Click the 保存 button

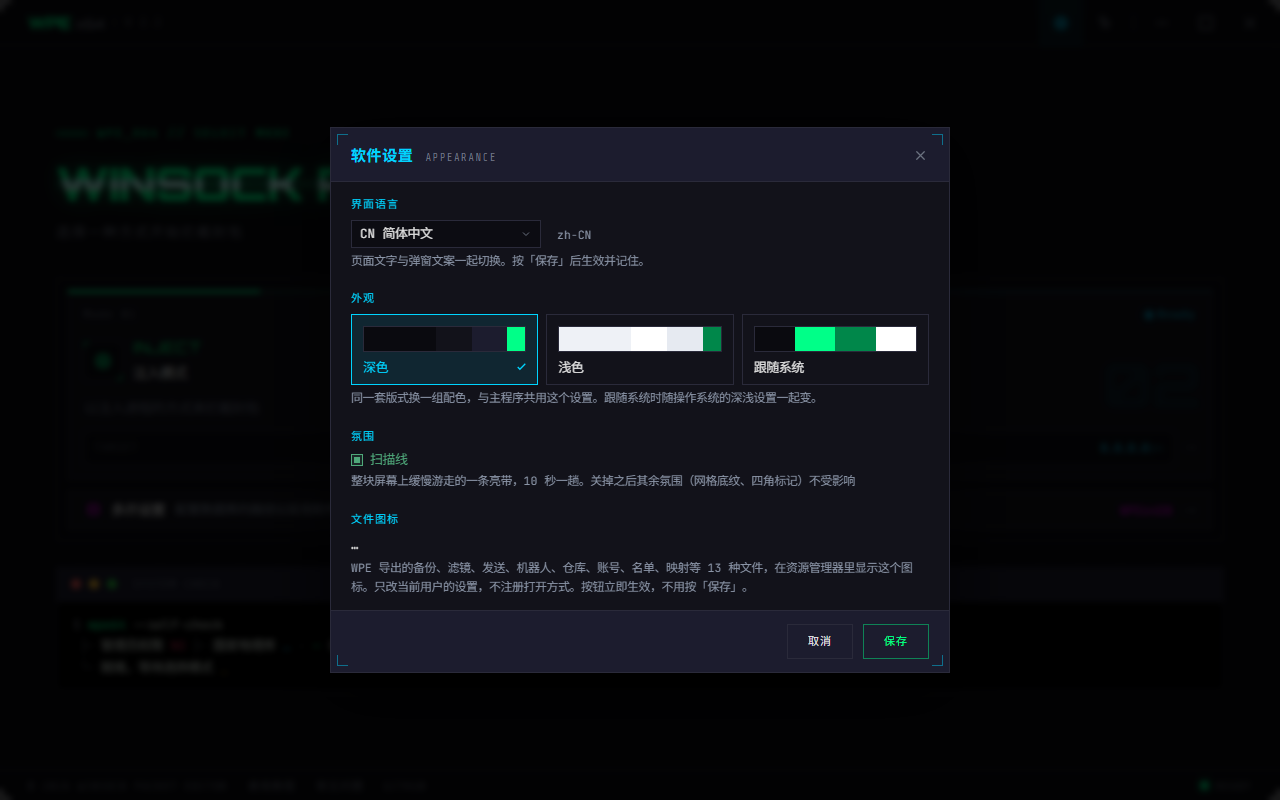coord(896,641)
